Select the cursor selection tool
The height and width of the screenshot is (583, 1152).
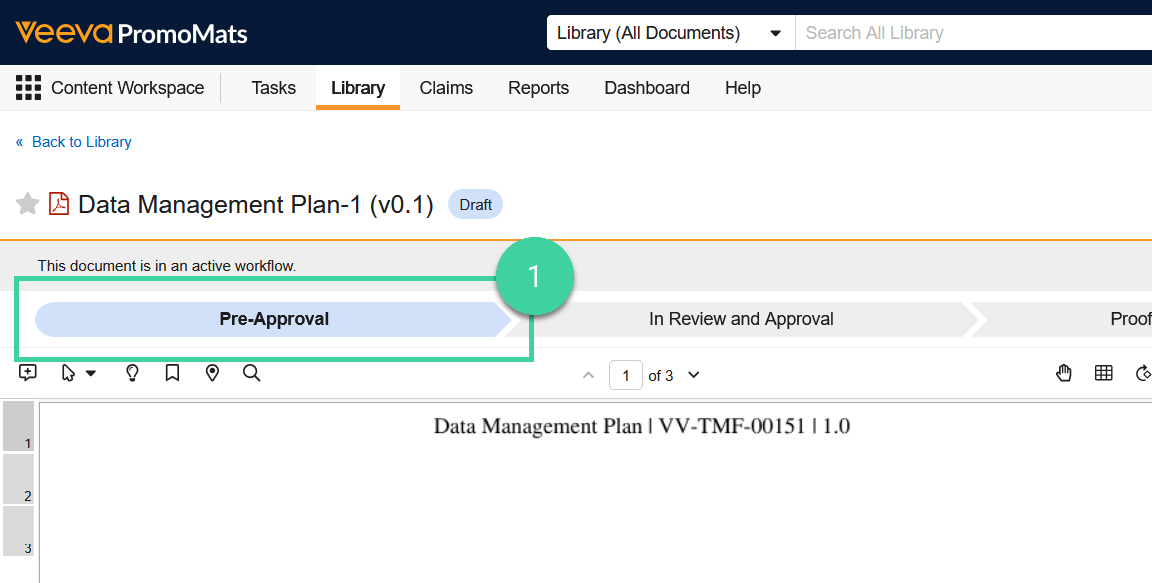coord(67,373)
